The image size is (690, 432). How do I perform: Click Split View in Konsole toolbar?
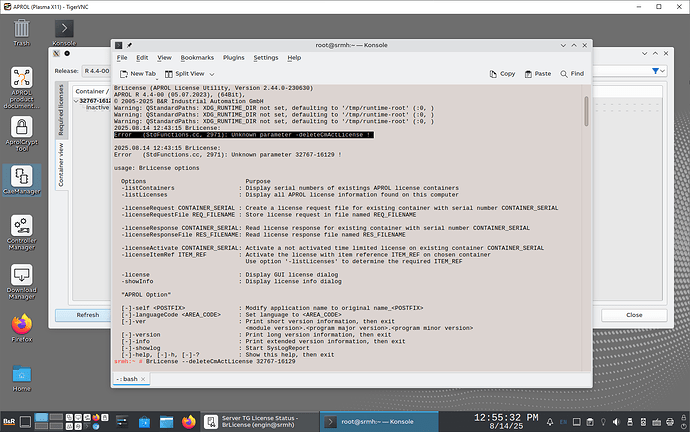tap(185, 74)
